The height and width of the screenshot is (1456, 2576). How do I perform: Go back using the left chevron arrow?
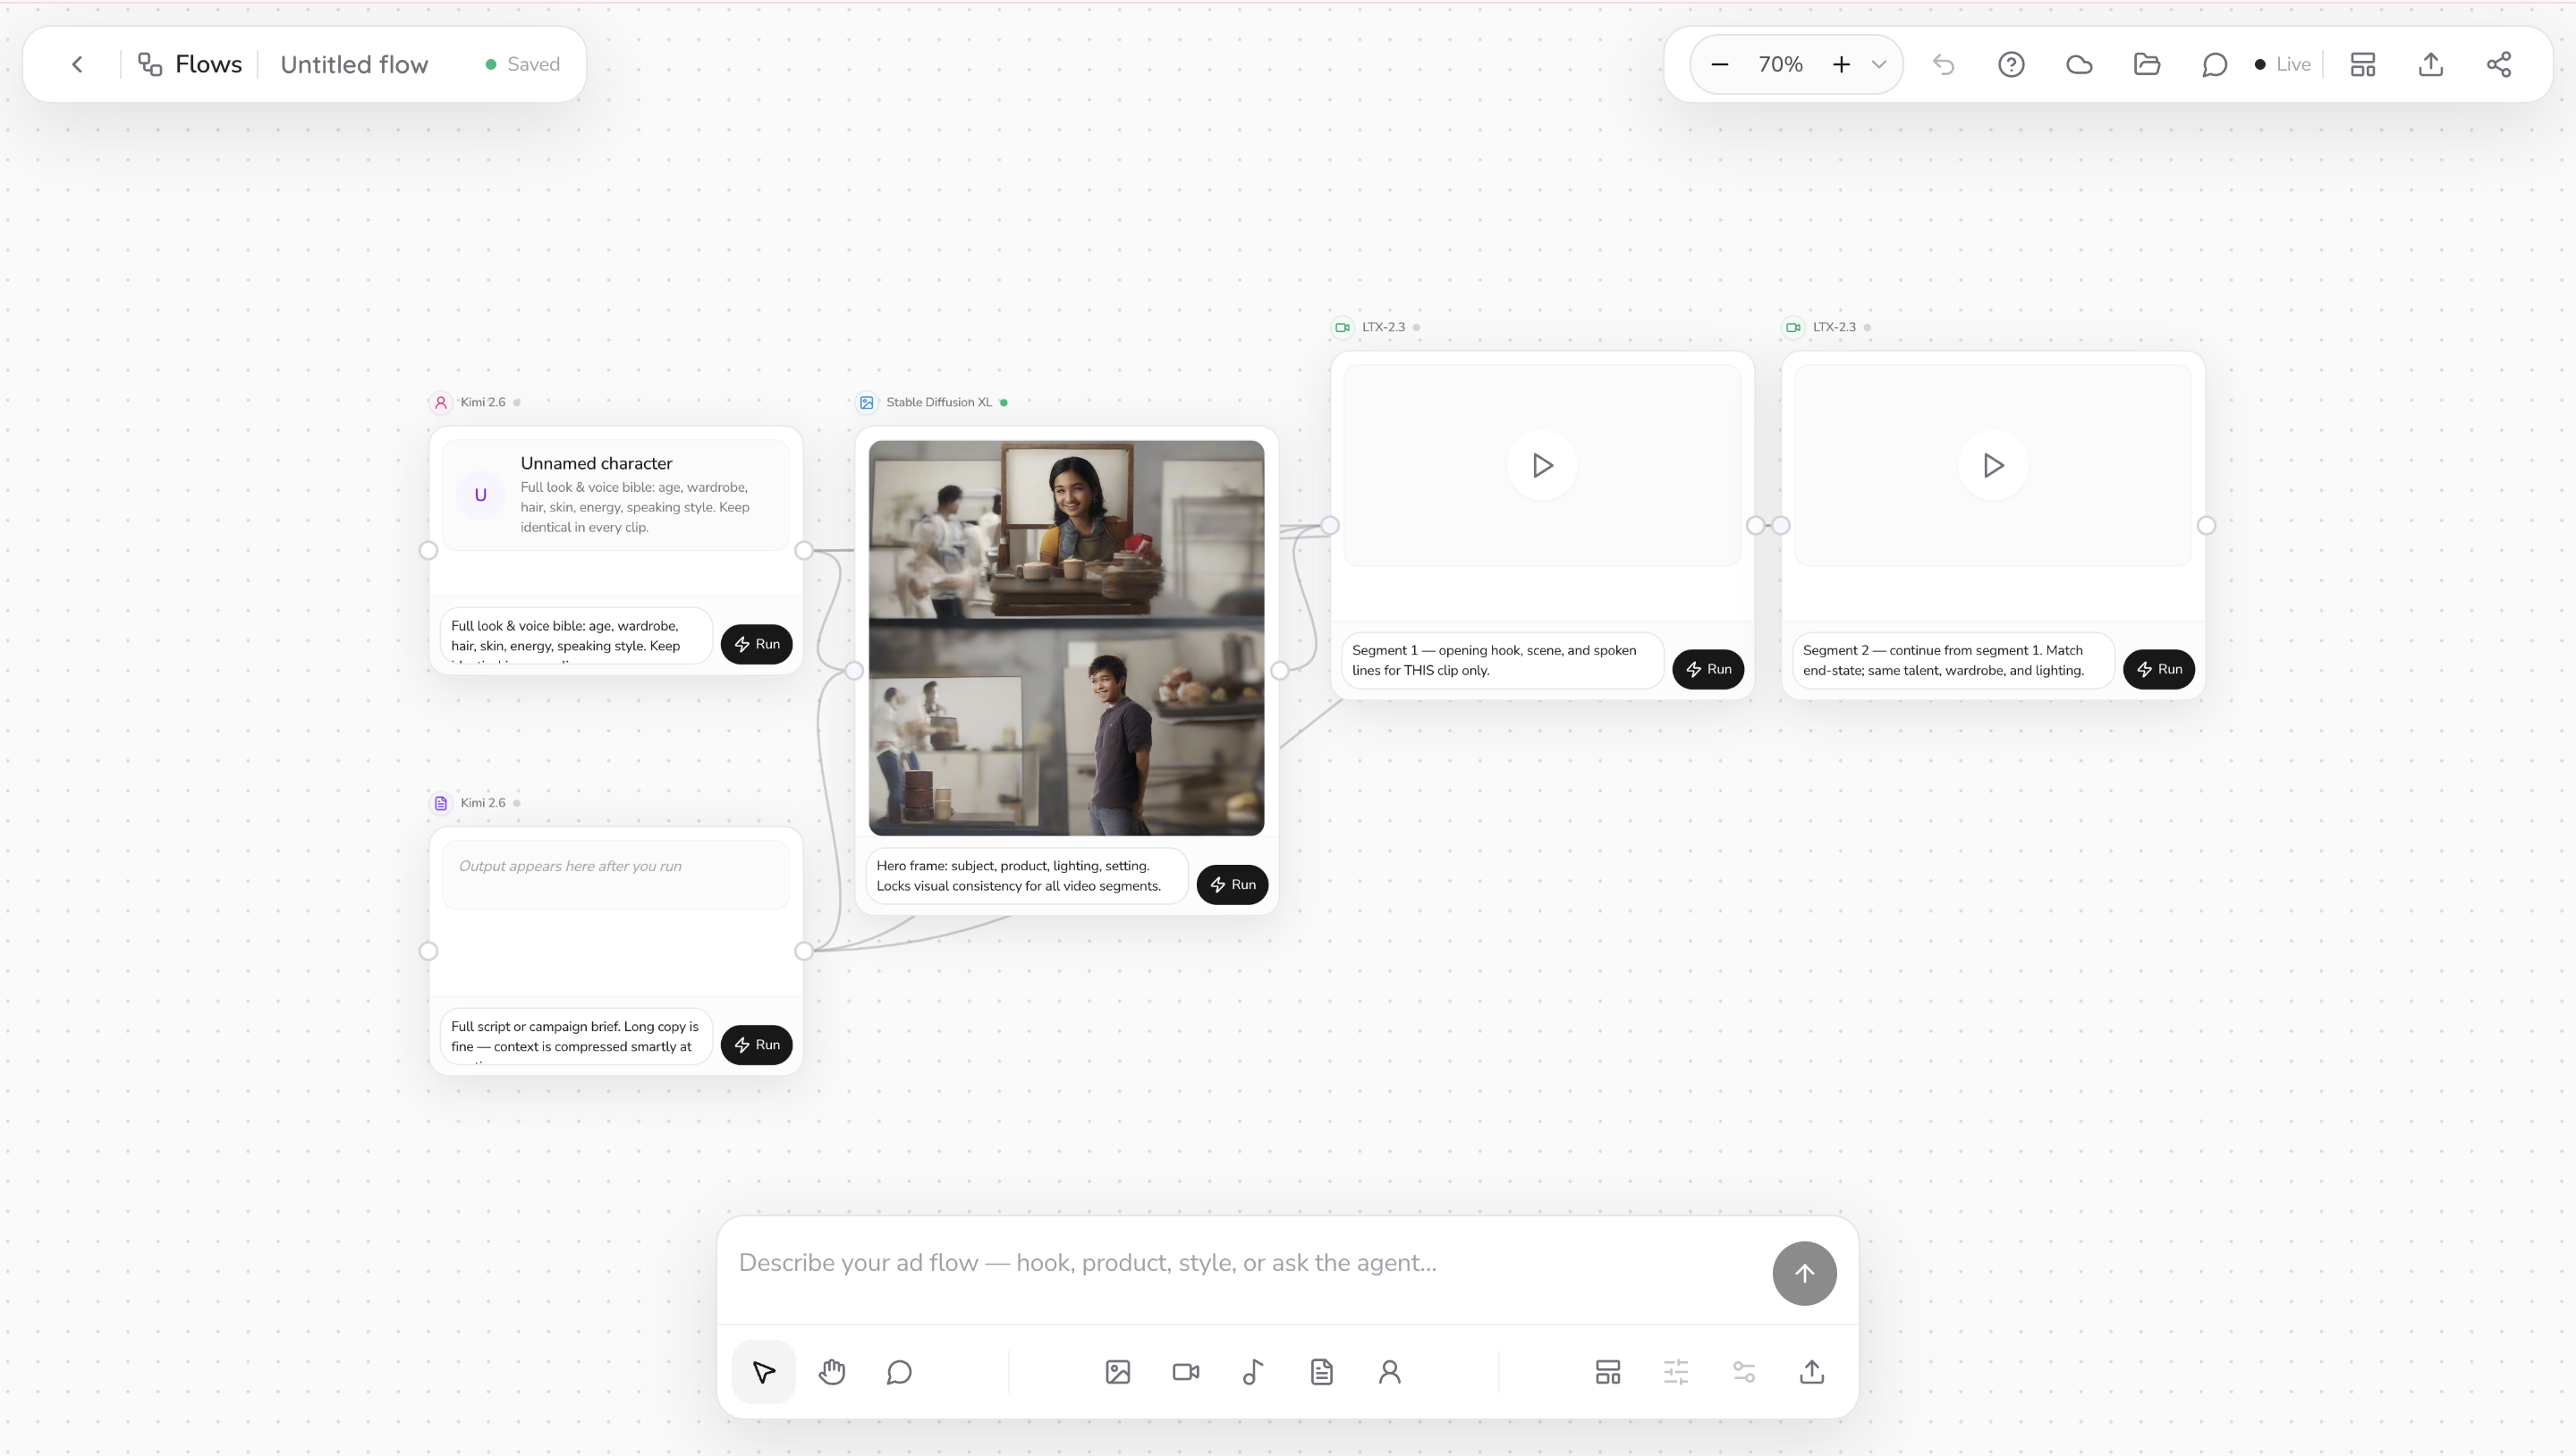[x=77, y=64]
